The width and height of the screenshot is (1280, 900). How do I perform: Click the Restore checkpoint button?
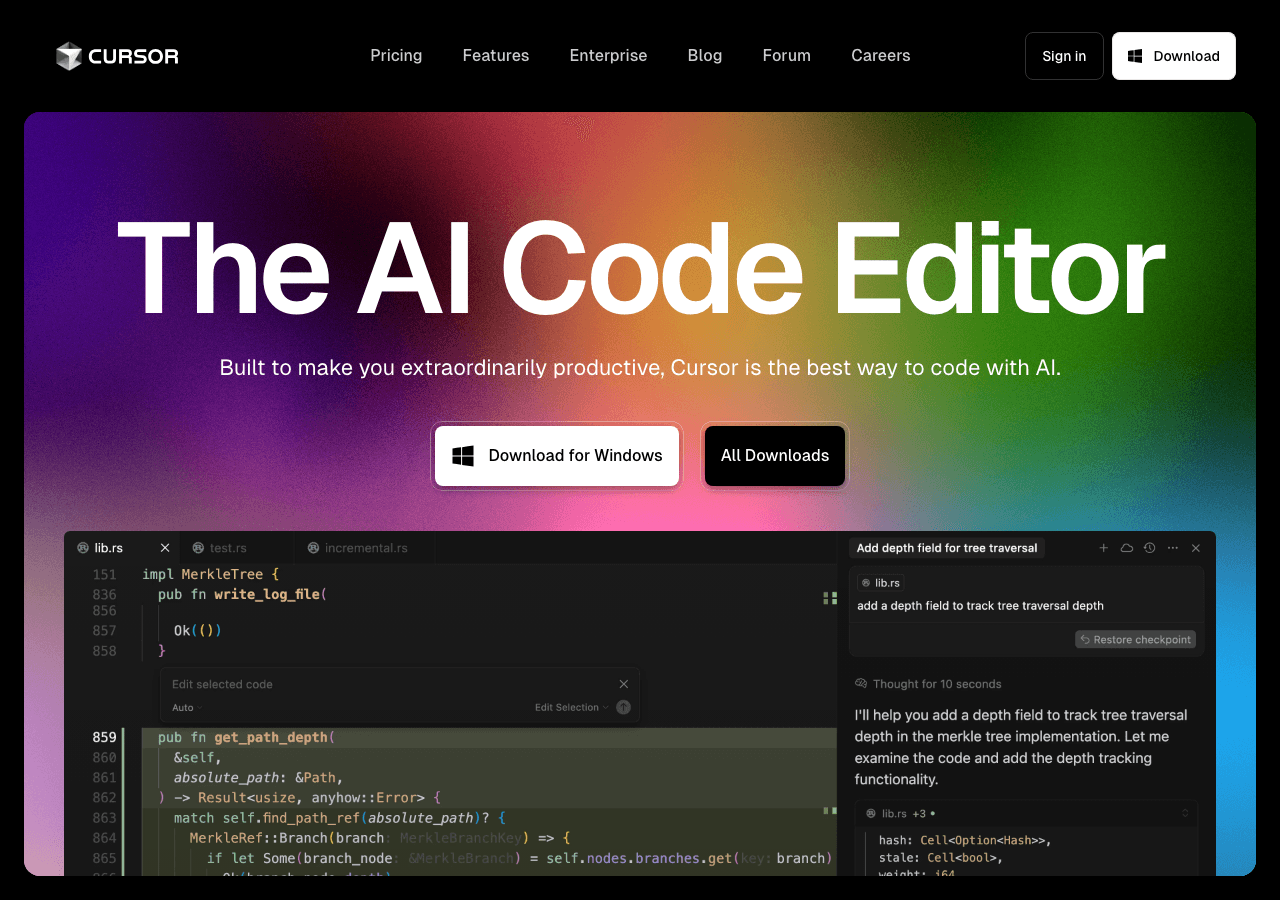[1135, 639]
